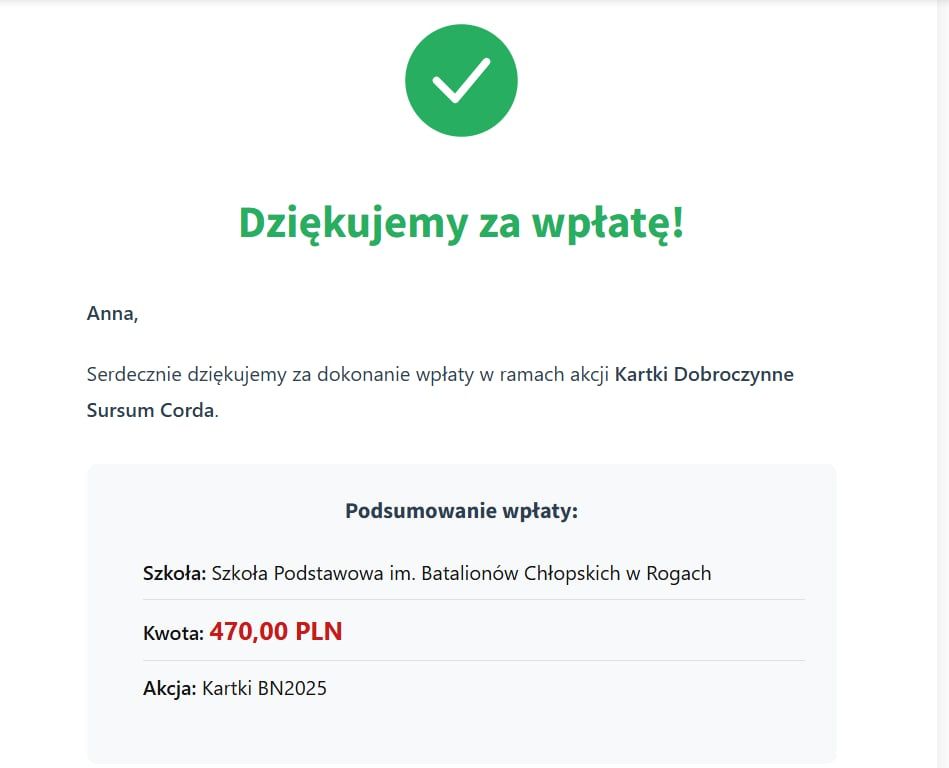Click the "Akcja:" label
949x768 pixels.
point(169,688)
